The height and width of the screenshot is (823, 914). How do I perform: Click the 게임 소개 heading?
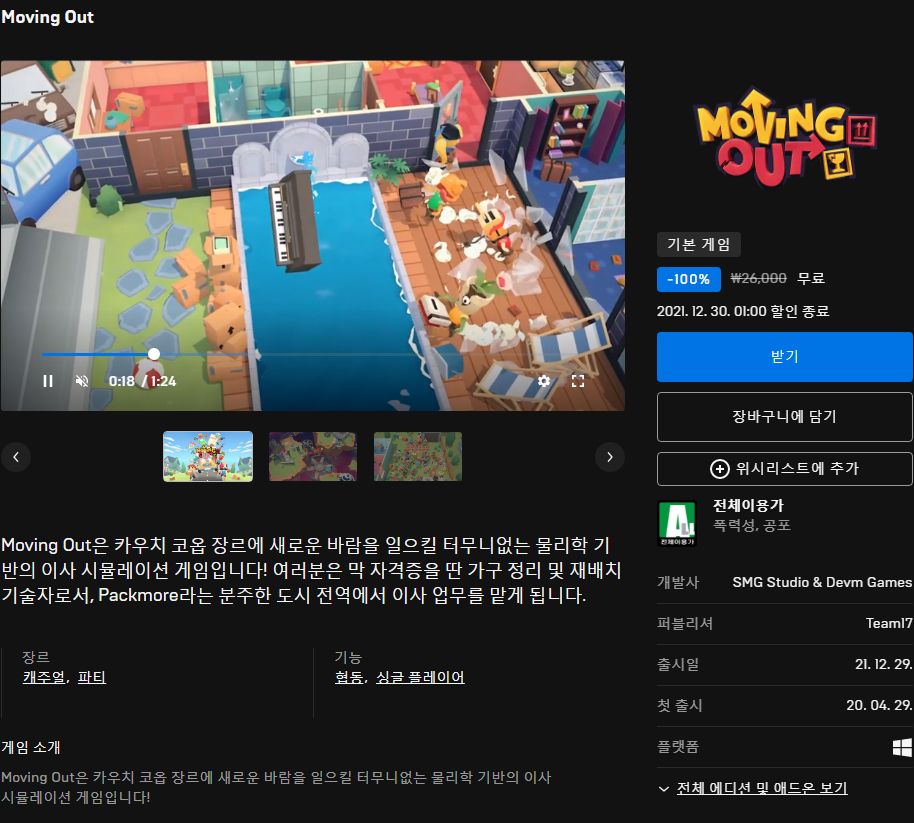[x=31, y=747]
